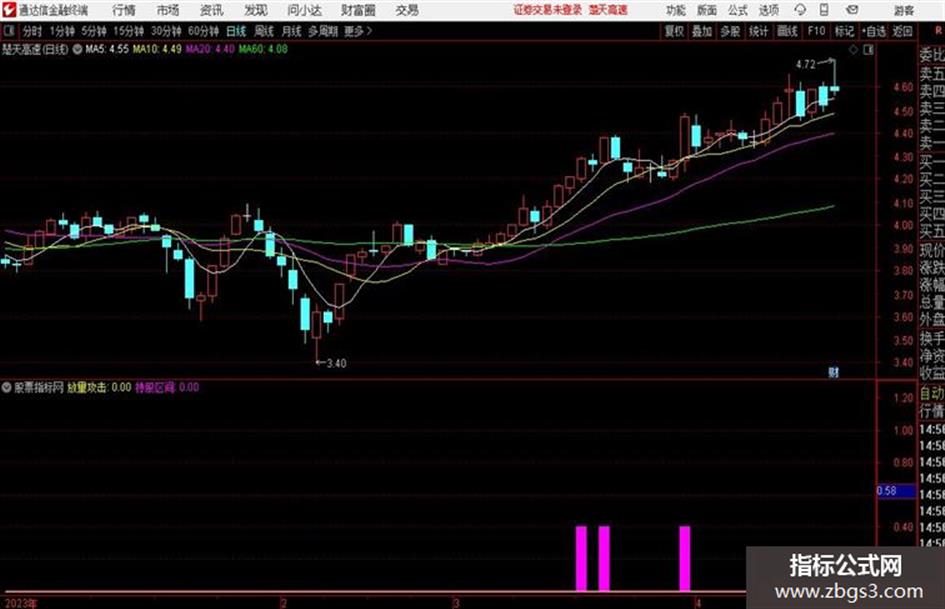
Task: Click the 返回 back button
Action: [902, 31]
